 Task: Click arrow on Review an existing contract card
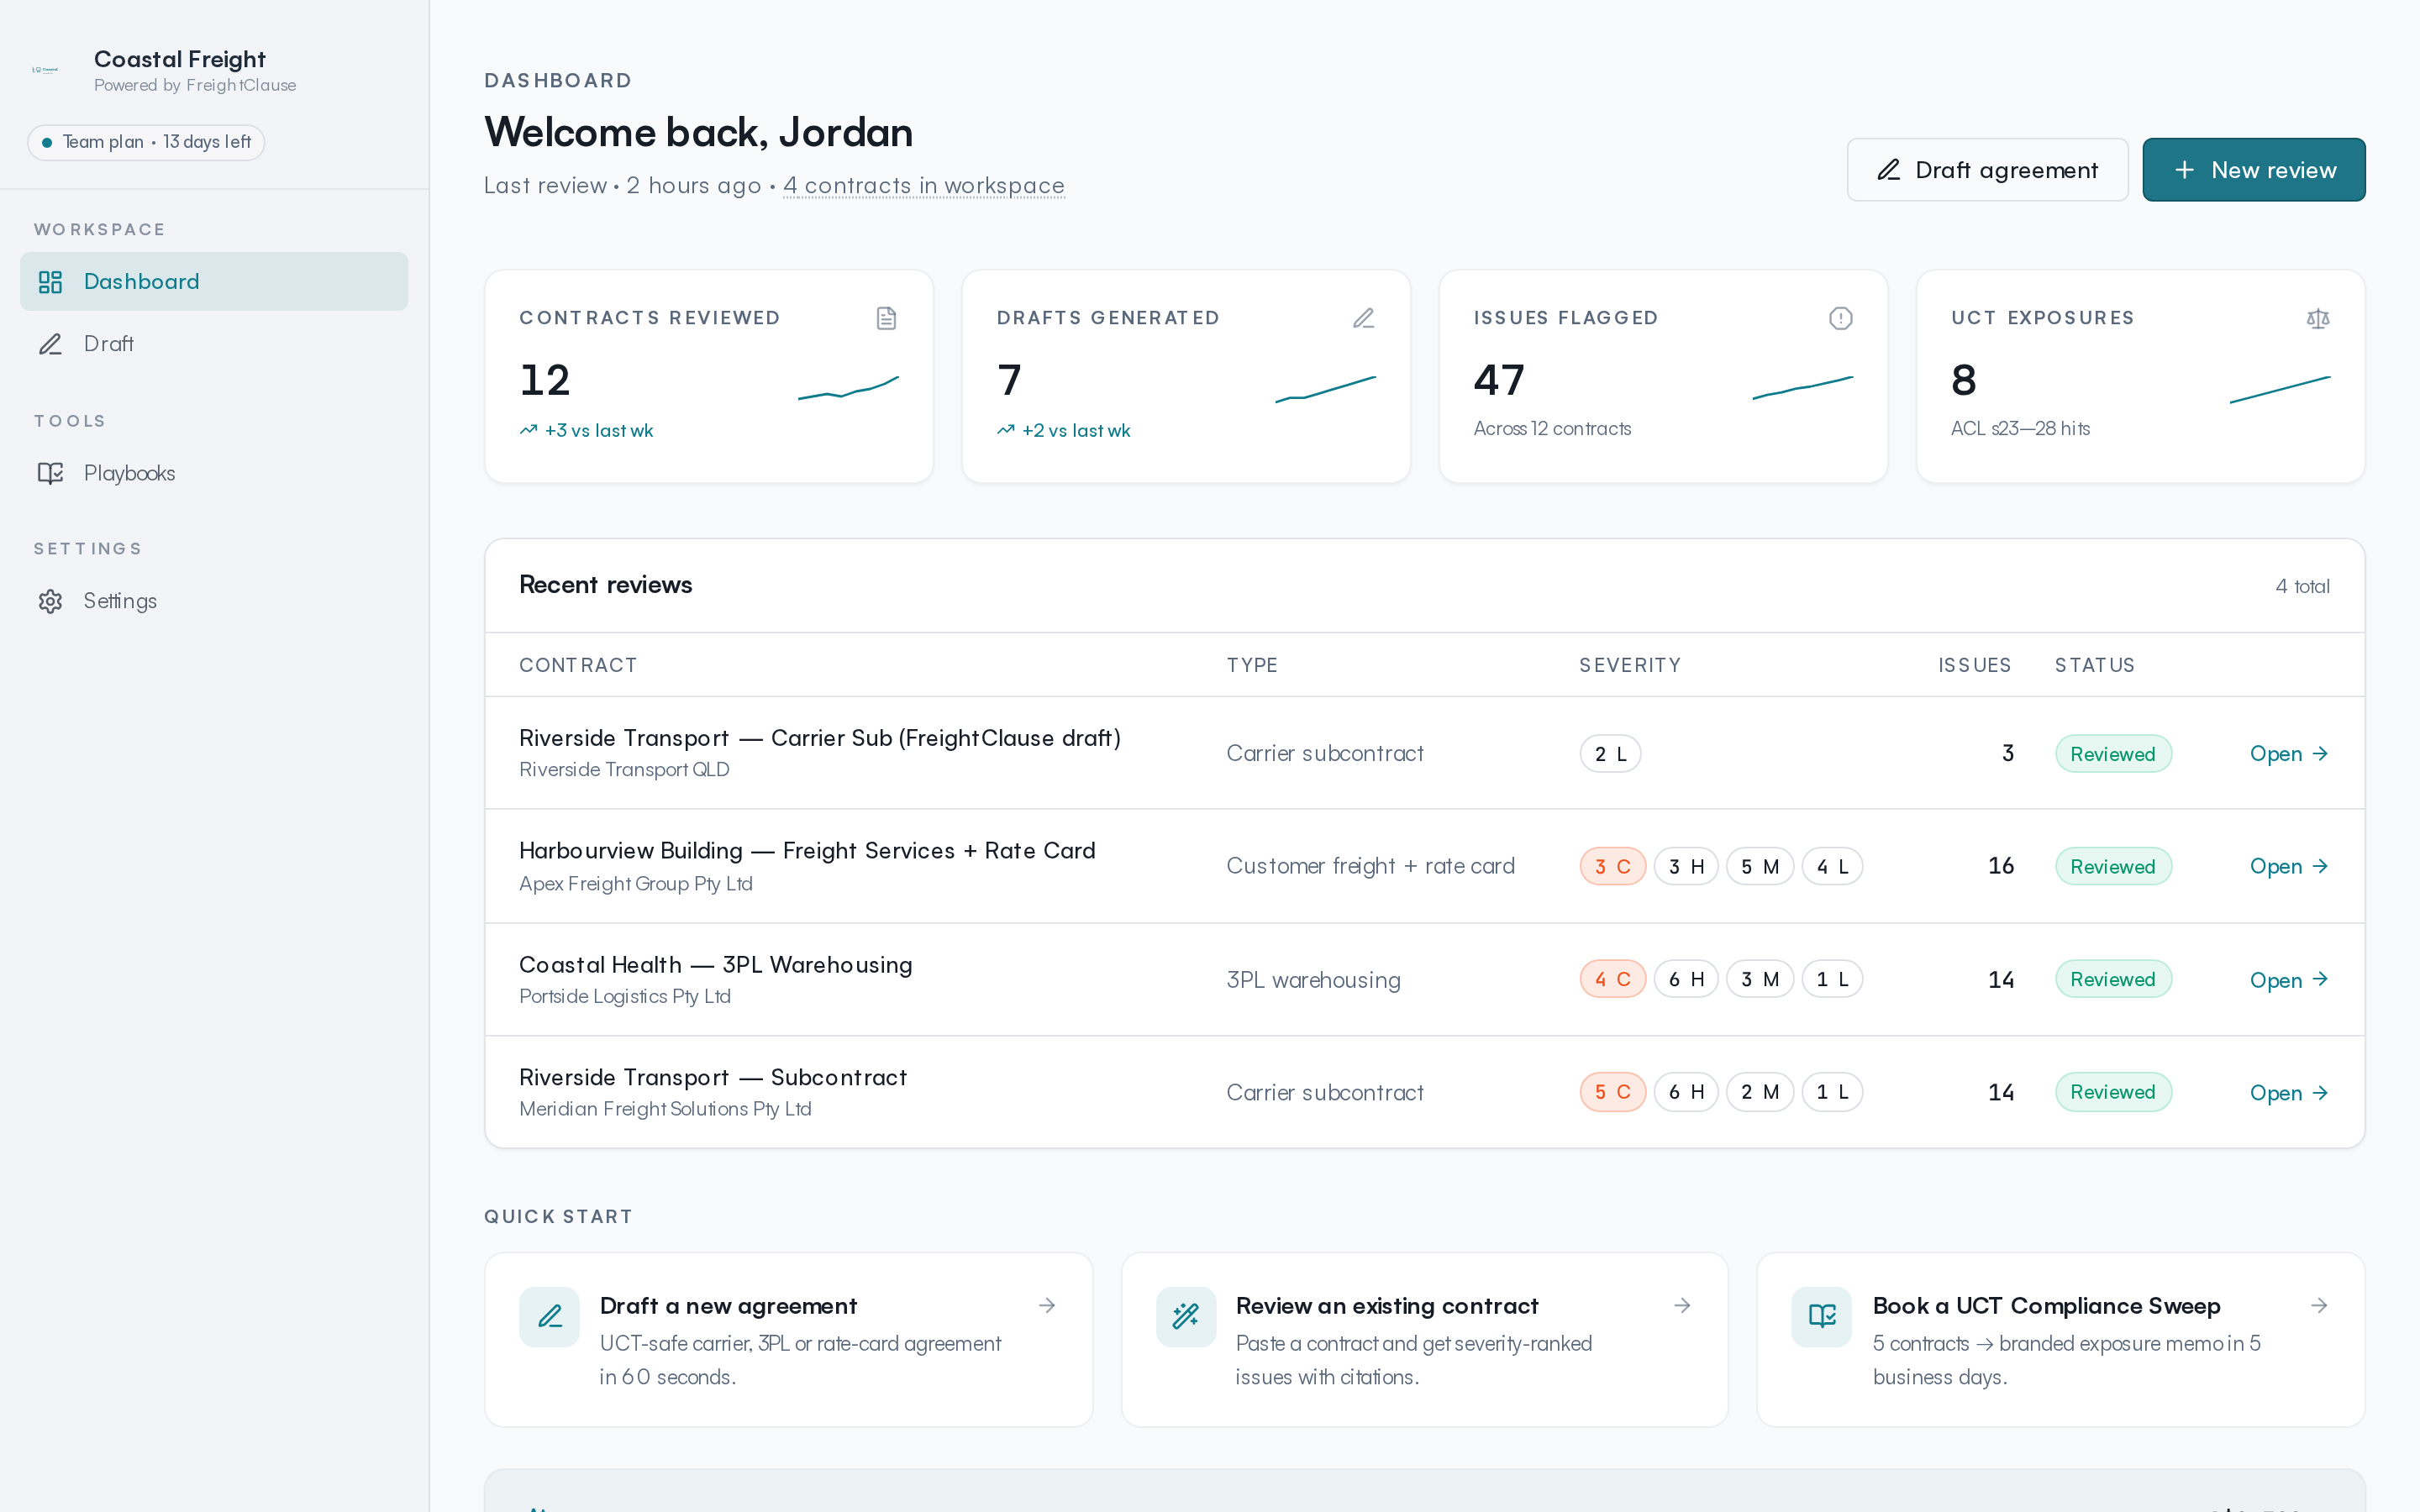pyautogui.click(x=1682, y=1305)
